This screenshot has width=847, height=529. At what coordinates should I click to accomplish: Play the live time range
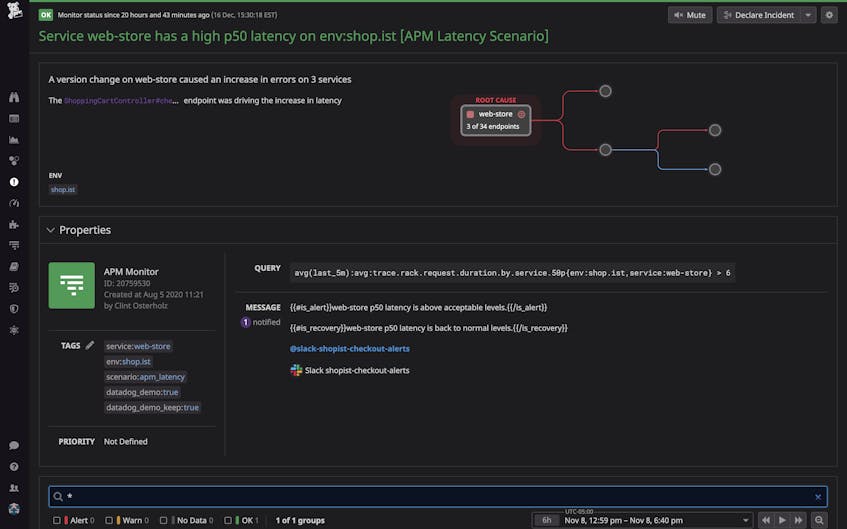click(782, 520)
